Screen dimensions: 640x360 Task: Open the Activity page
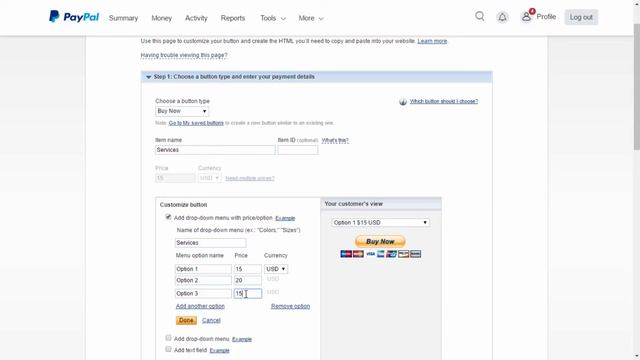pos(196,18)
